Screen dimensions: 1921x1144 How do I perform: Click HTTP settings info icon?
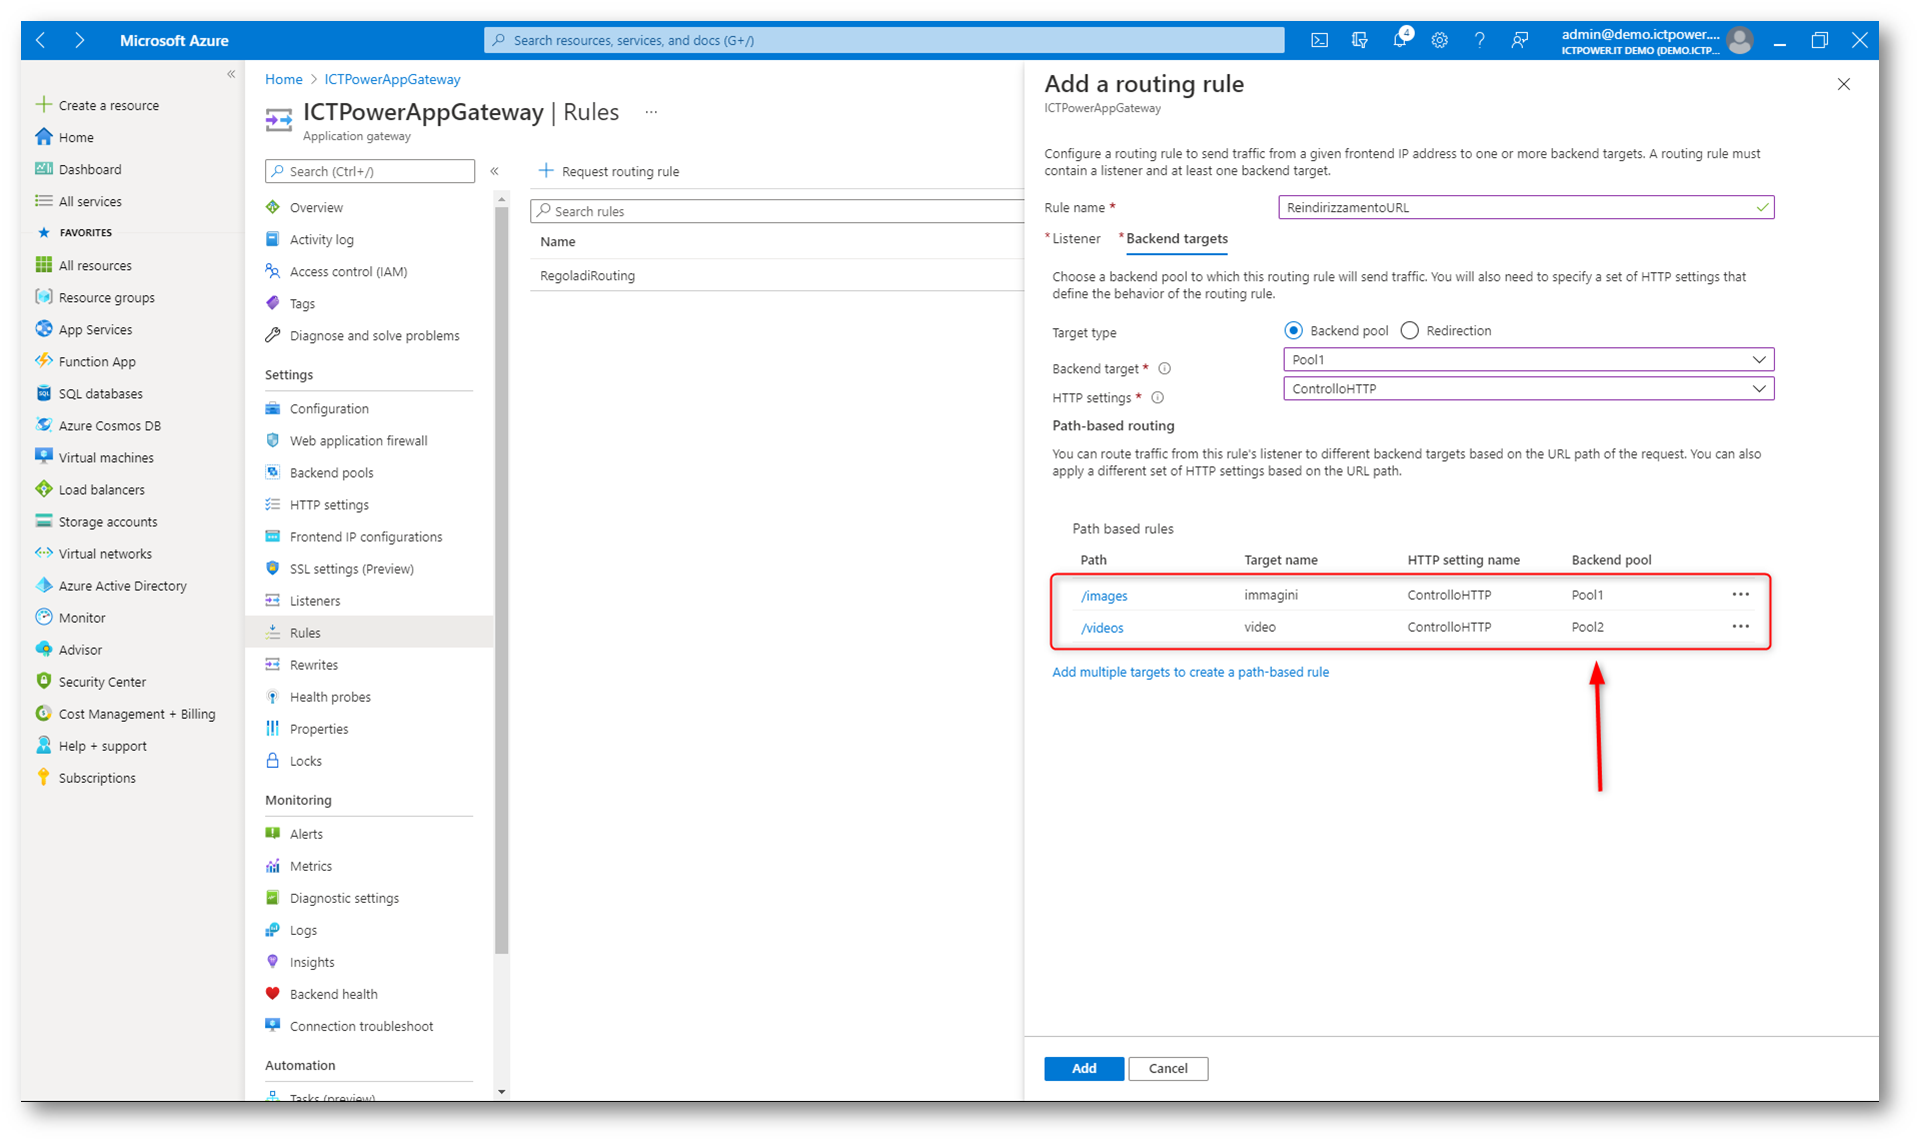coord(1157,397)
